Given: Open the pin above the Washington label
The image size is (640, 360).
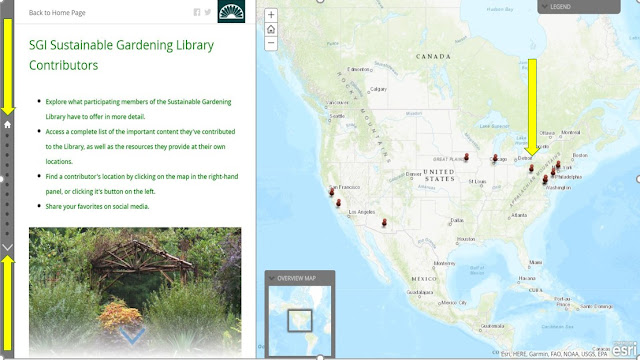Looking at the screenshot, I should tap(545, 179).
